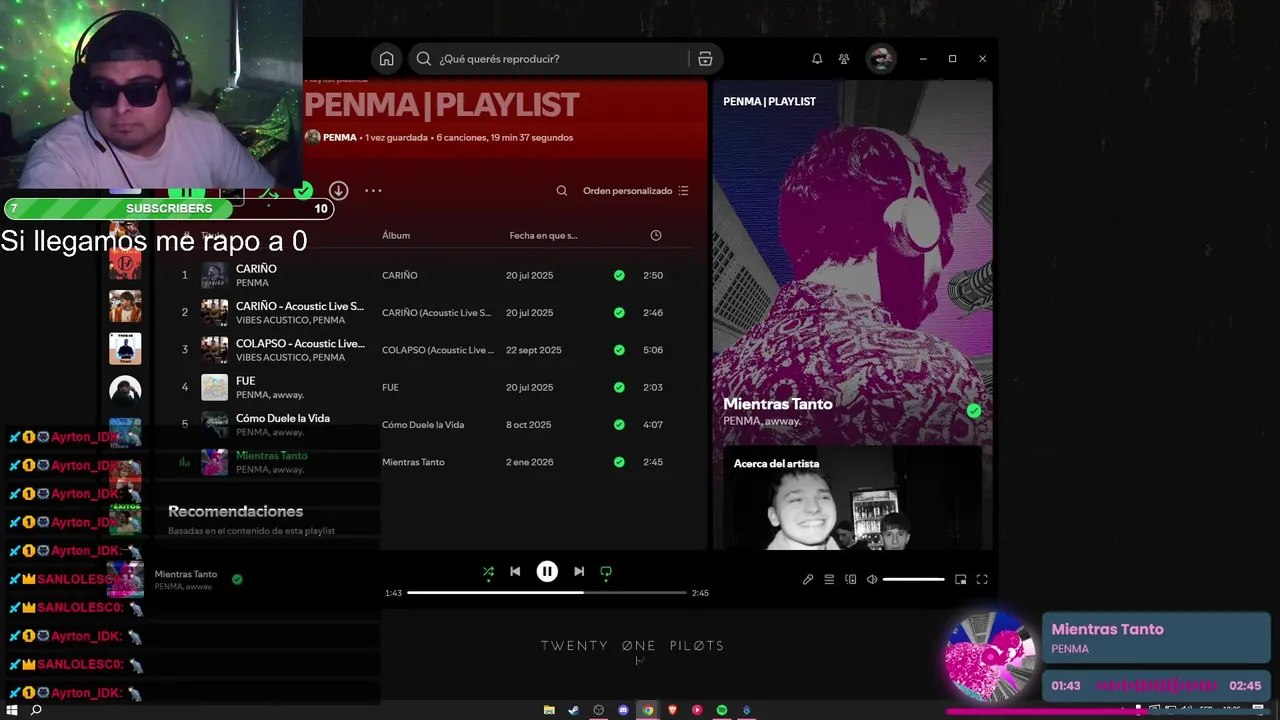Click the FUE album cover thumbnail
The width and height of the screenshot is (1280, 720).
click(214, 387)
